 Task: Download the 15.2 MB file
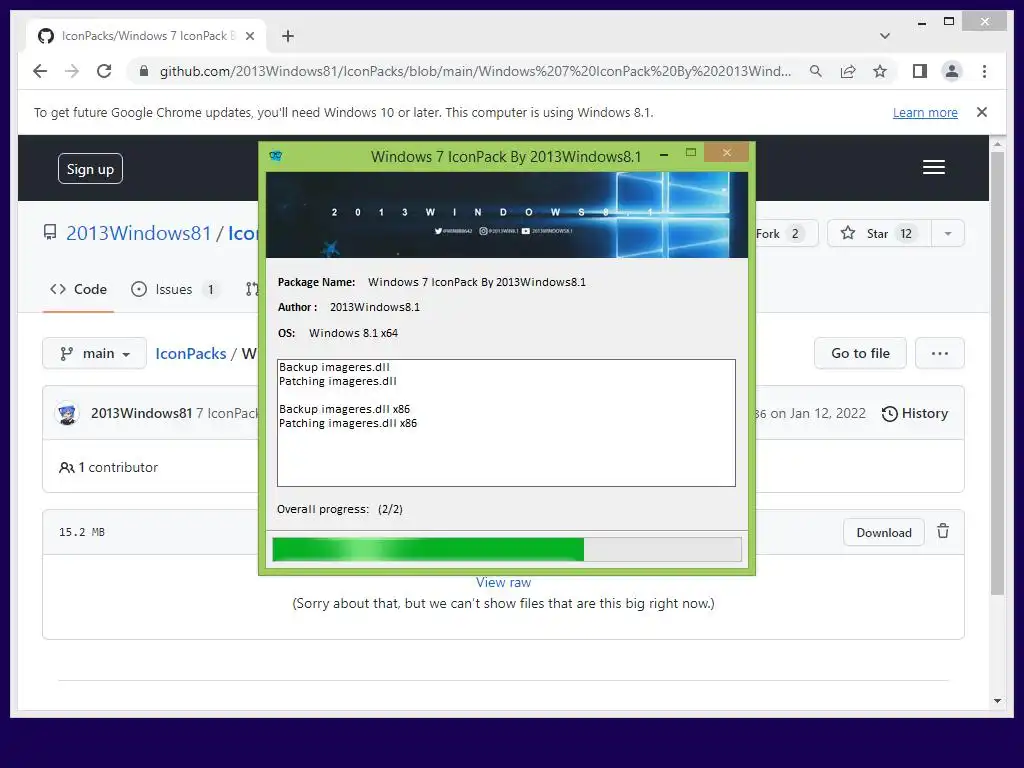click(x=884, y=532)
